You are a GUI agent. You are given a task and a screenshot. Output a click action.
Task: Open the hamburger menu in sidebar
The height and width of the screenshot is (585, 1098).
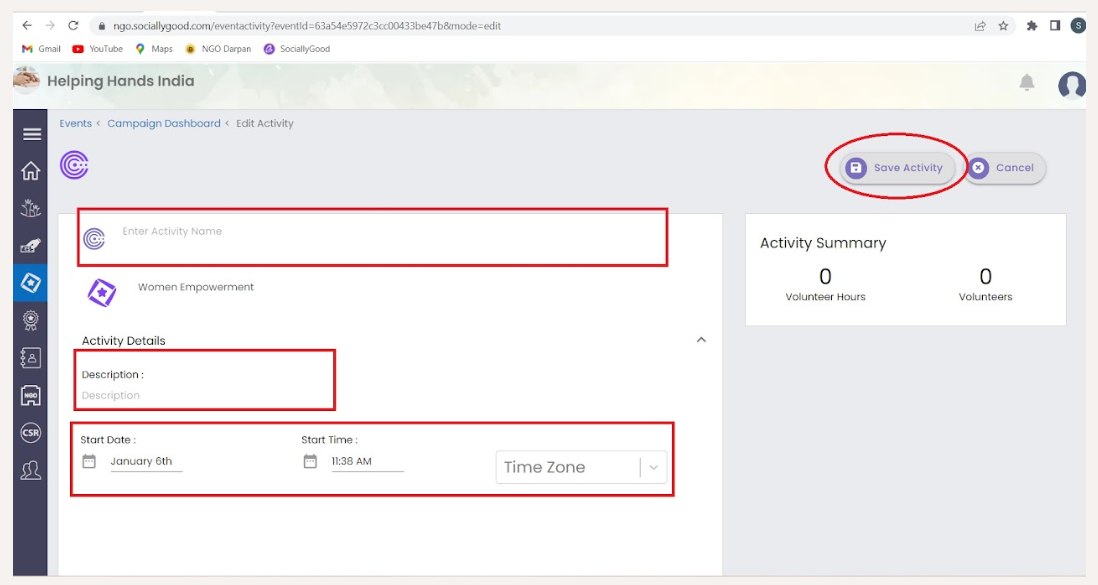coord(31,134)
